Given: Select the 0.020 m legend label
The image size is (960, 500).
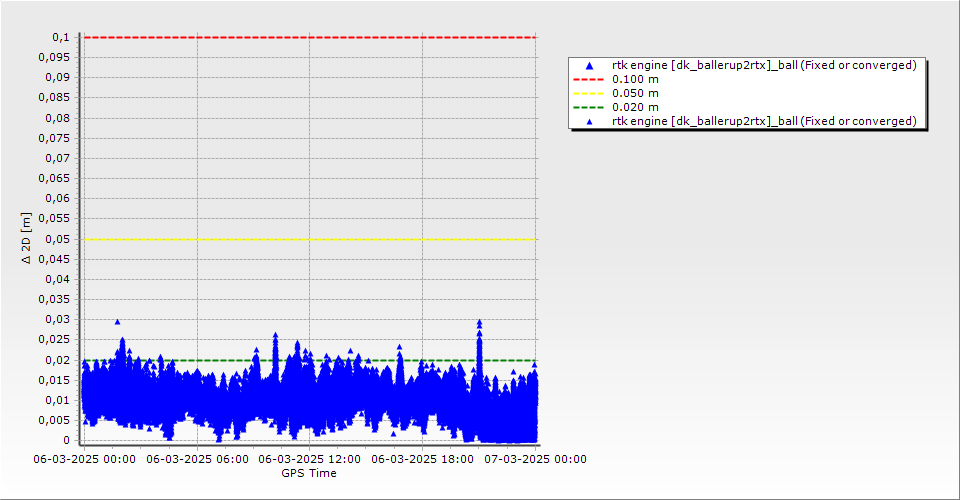Looking at the screenshot, I should tap(636, 108).
